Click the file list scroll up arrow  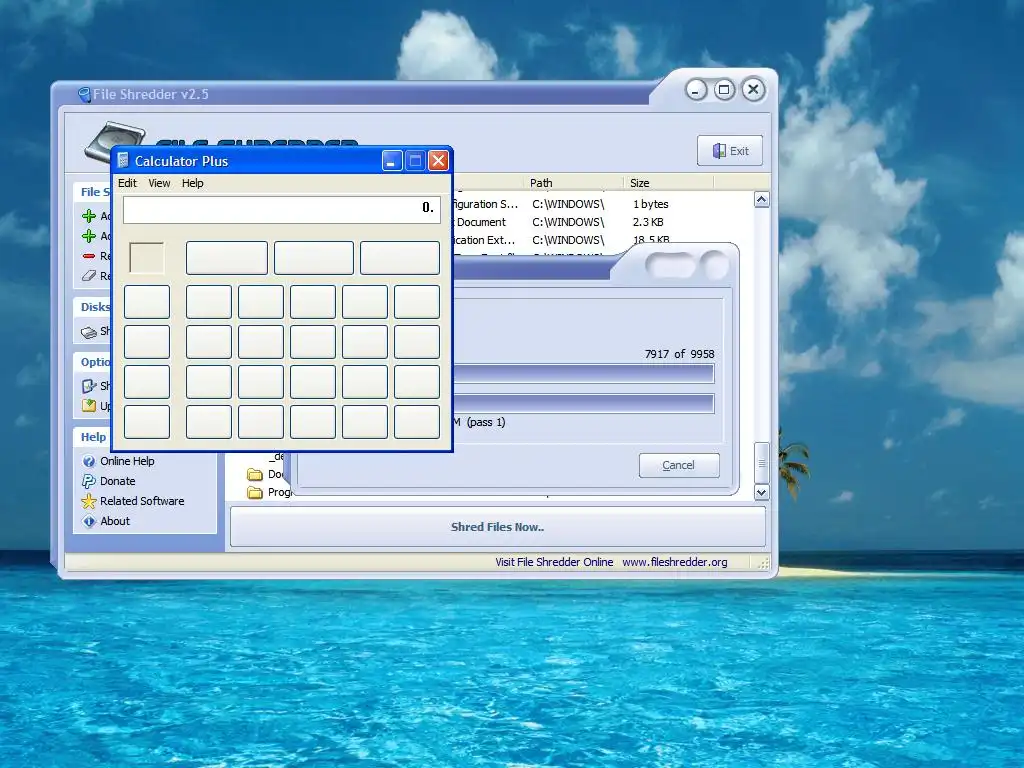click(x=761, y=199)
